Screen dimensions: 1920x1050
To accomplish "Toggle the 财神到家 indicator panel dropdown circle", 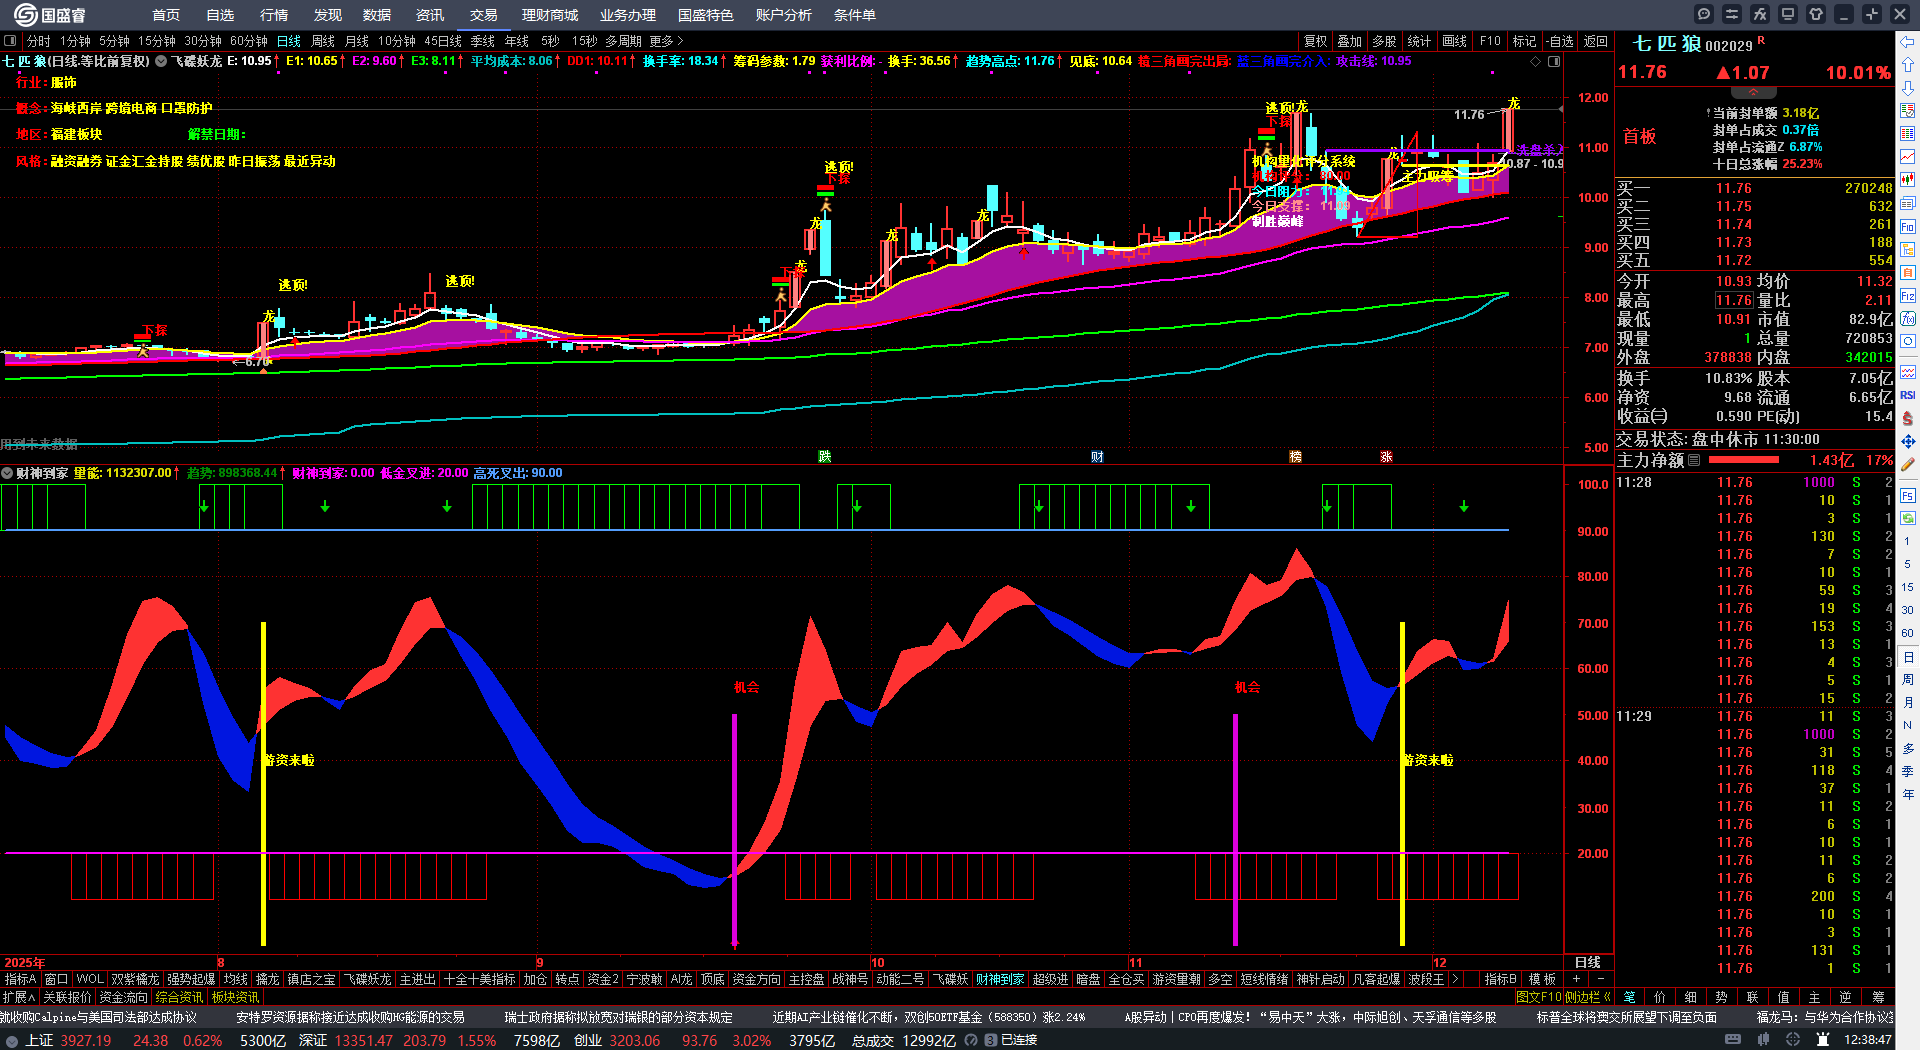I will [7, 473].
